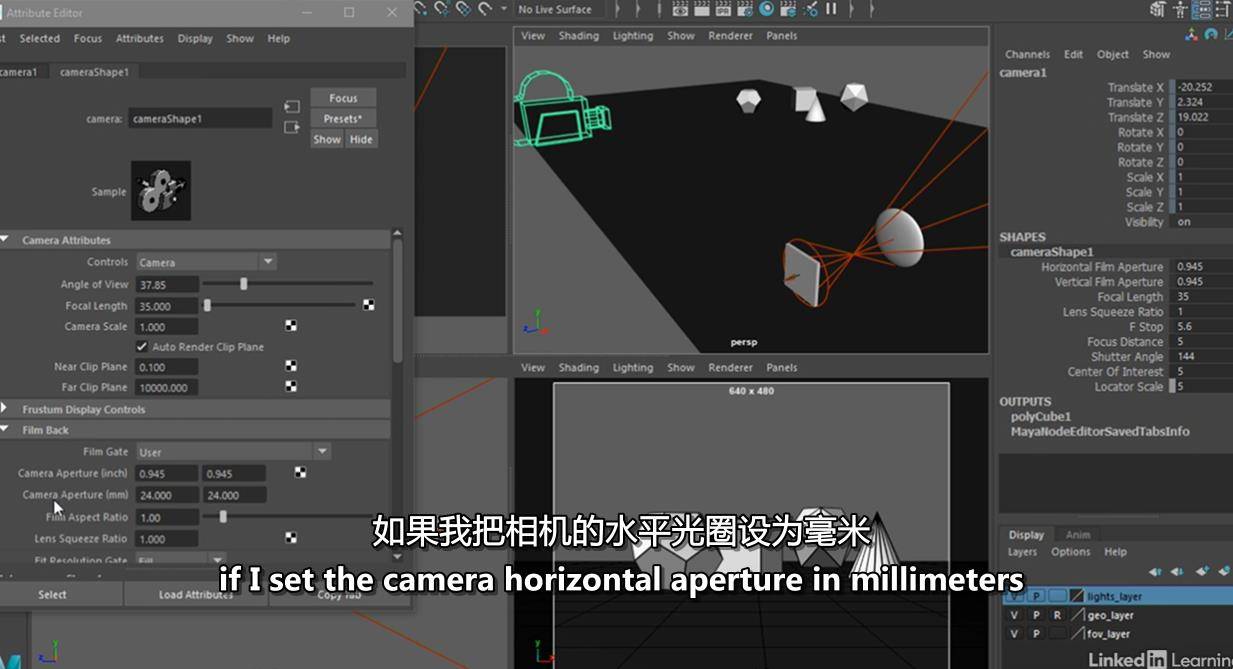
Task: Toggle Auto Render Clip Plane checkbox
Action: (x=141, y=346)
